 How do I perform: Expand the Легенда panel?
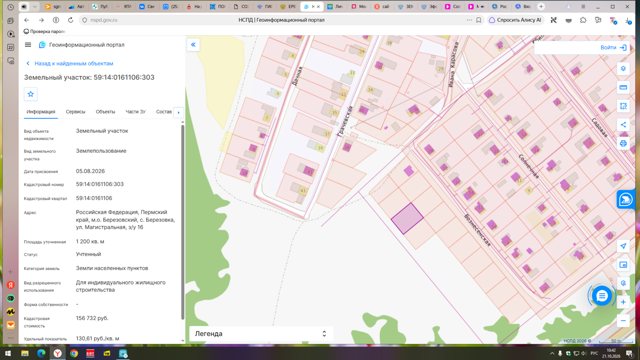click(x=260, y=333)
